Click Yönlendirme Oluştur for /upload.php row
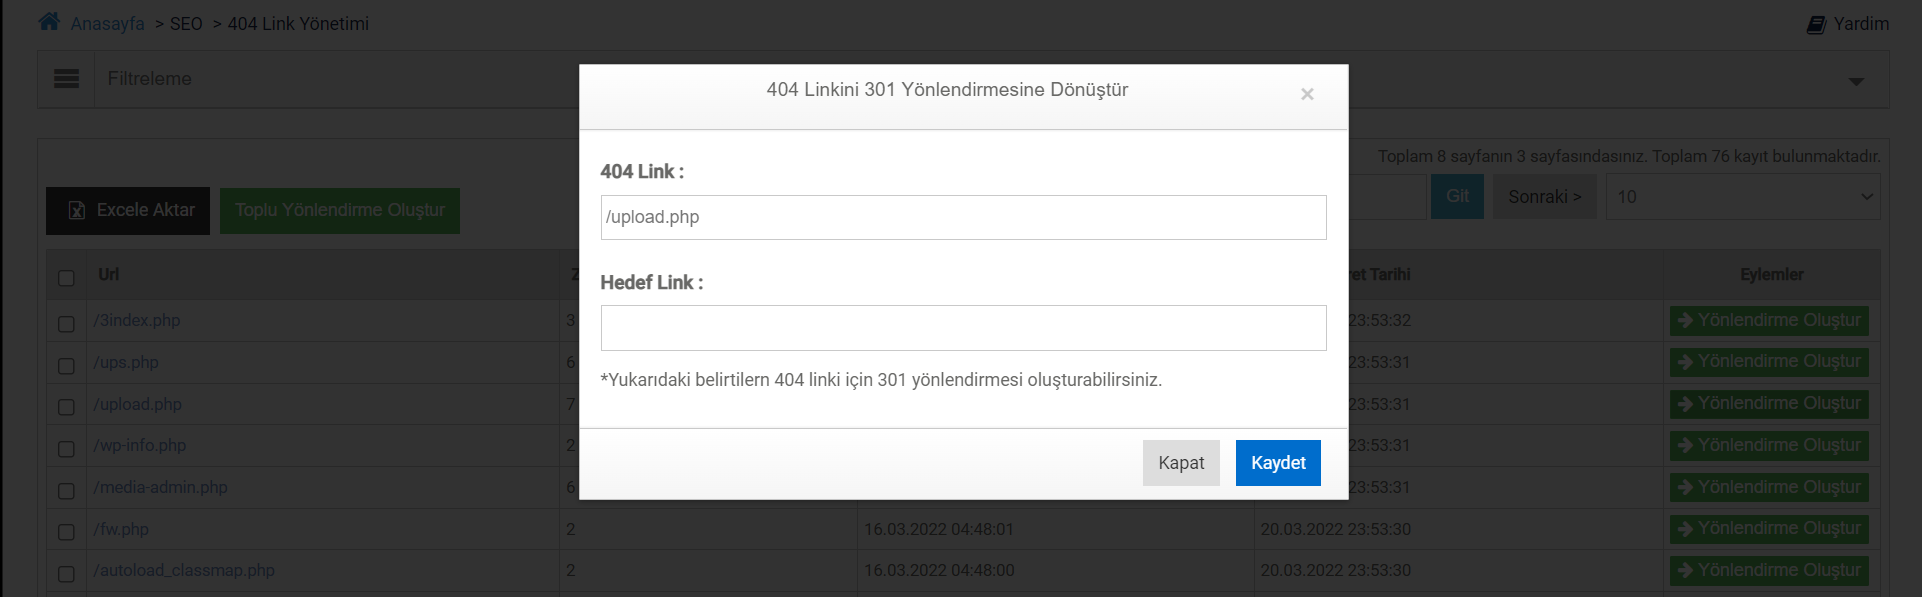 (x=1769, y=404)
